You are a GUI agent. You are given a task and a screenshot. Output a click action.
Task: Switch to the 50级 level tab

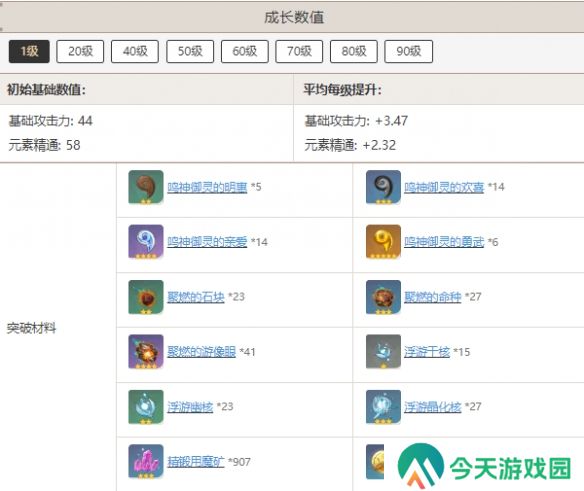click(x=190, y=51)
